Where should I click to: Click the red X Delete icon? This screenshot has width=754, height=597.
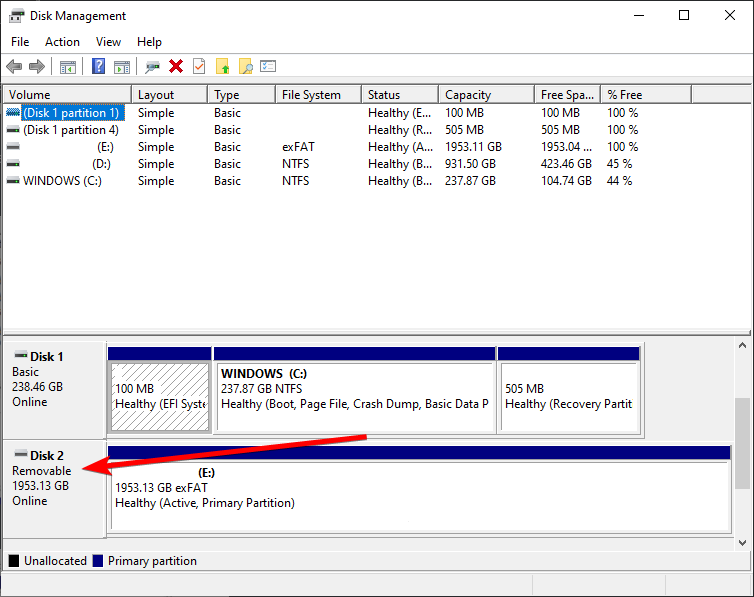coord(176,66)
